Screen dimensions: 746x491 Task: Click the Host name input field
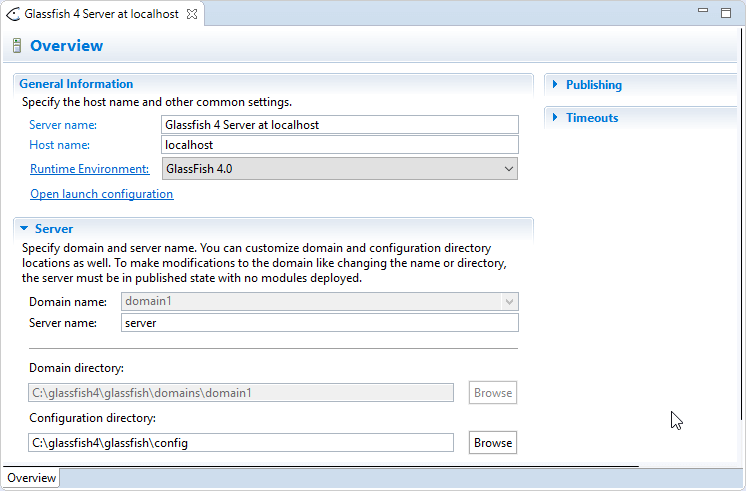(x=340, y=145)
